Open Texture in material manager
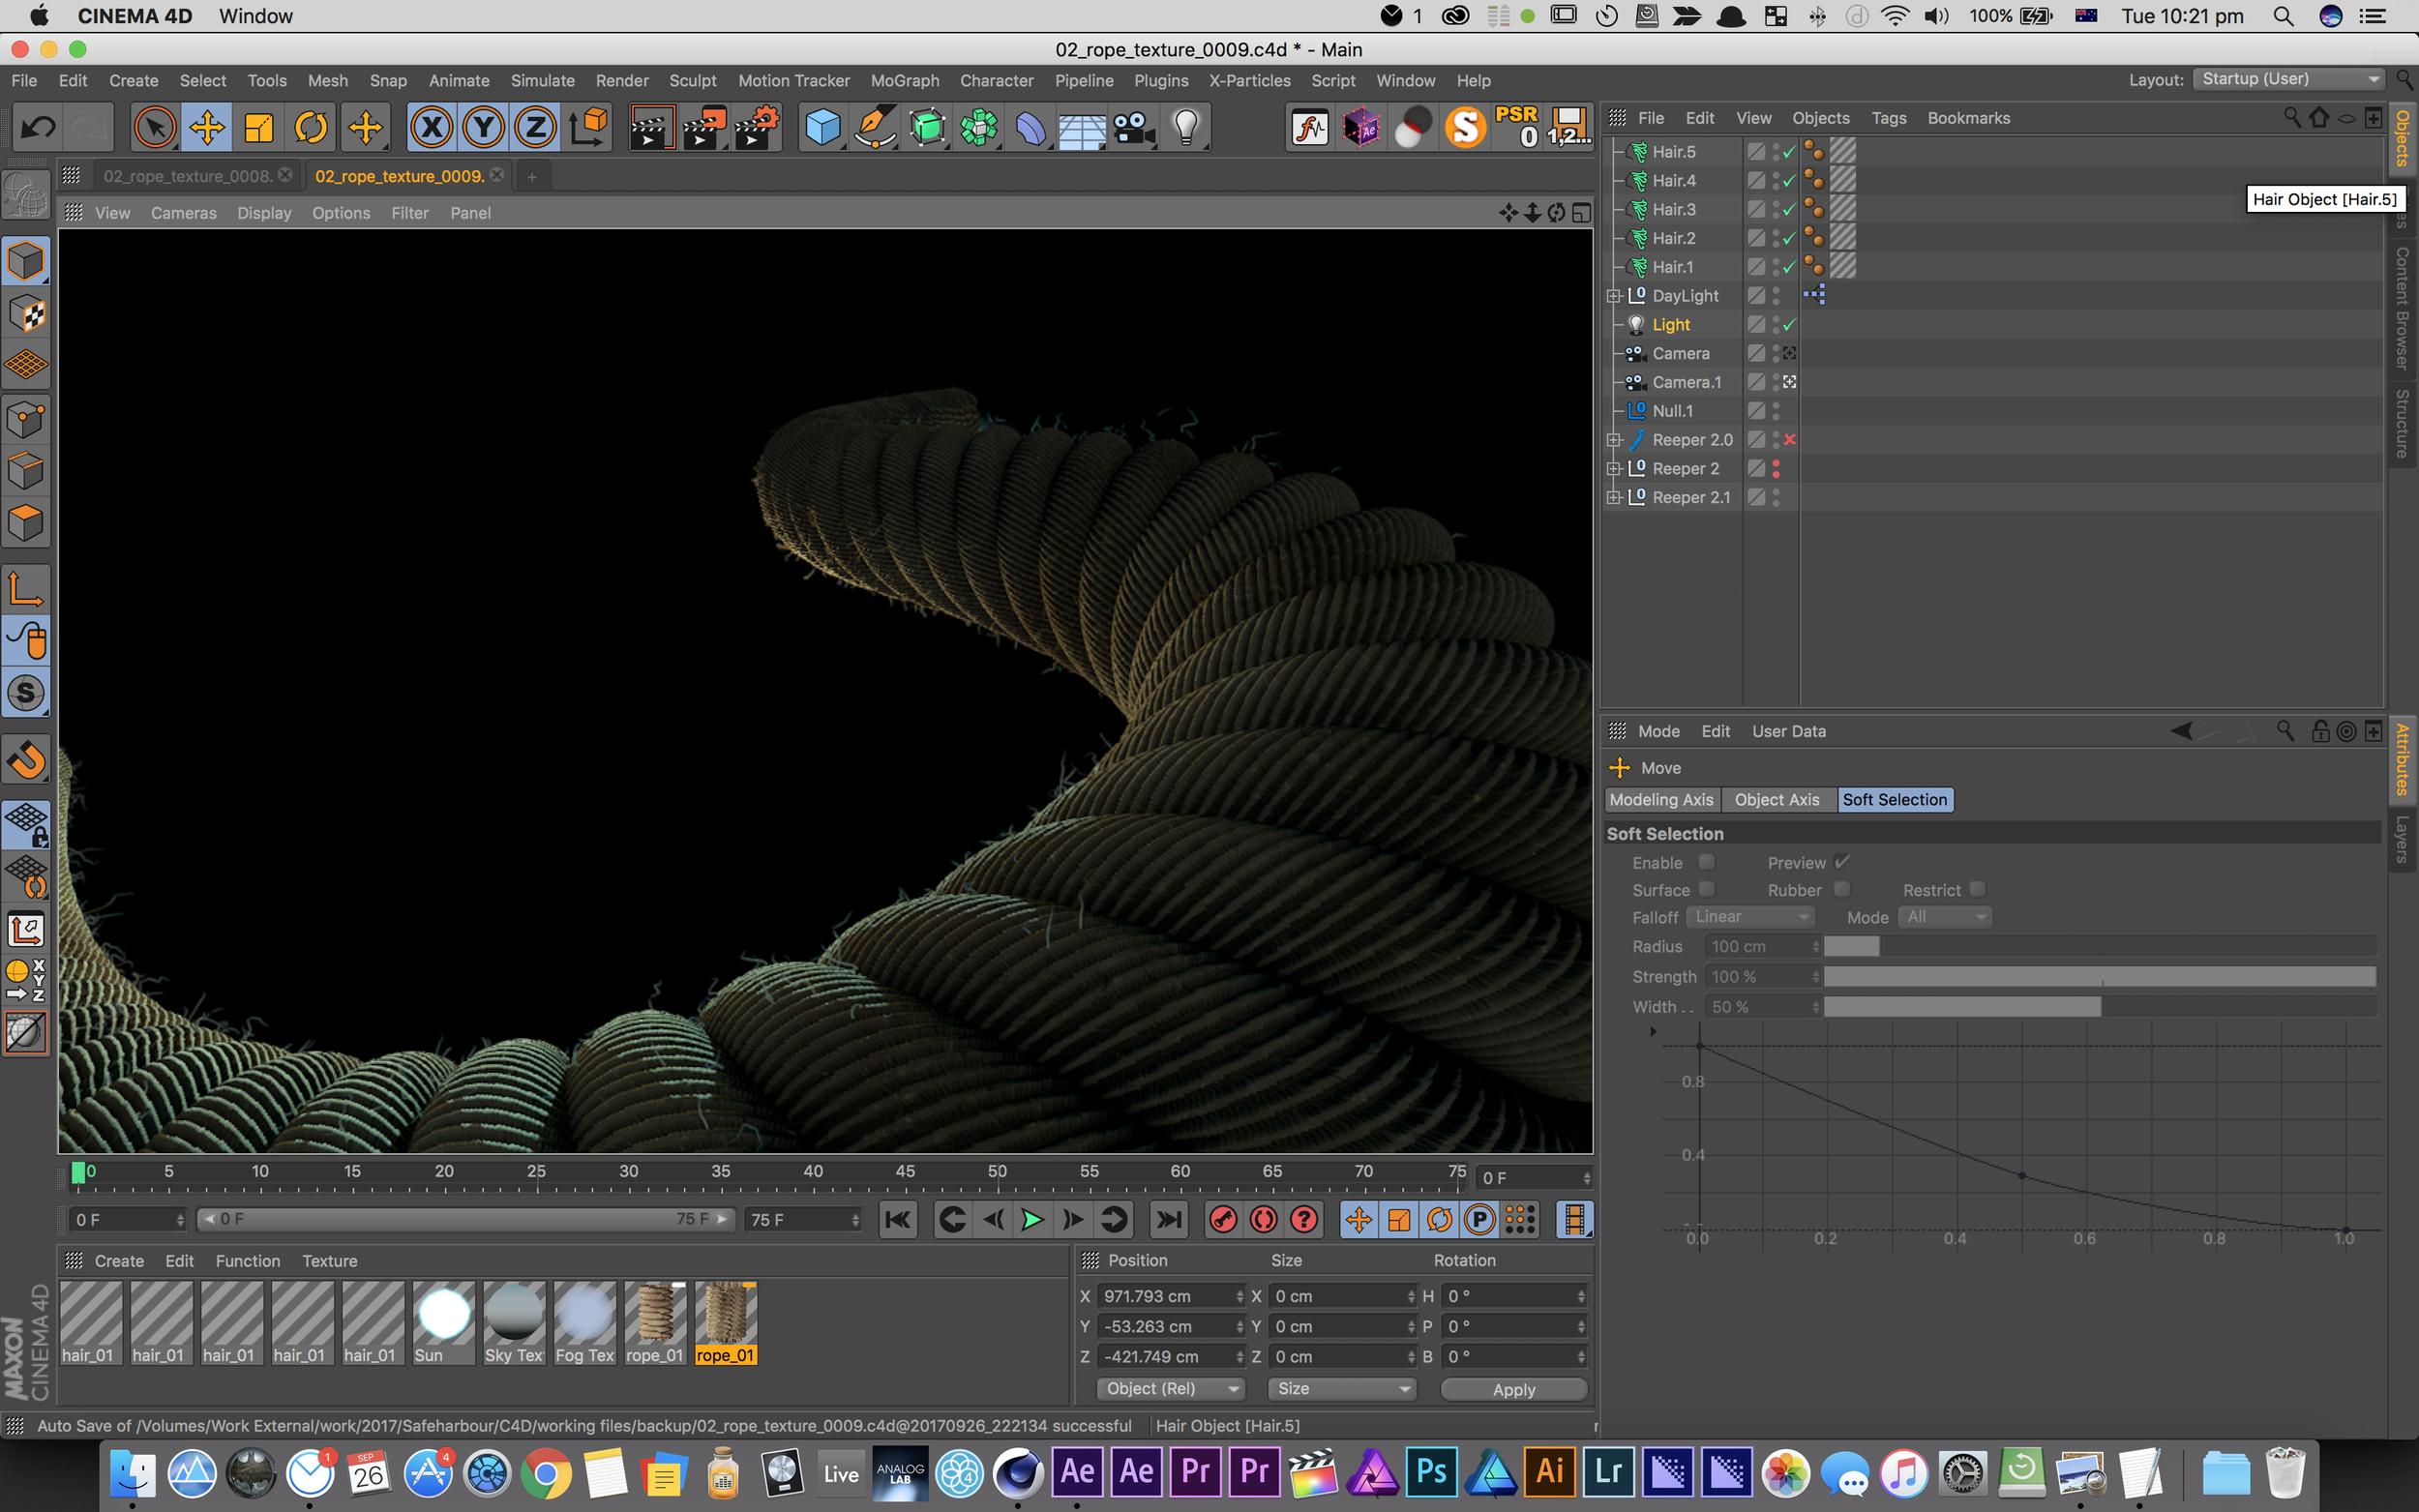The image size is (2419, 1512). [329, 1261]
